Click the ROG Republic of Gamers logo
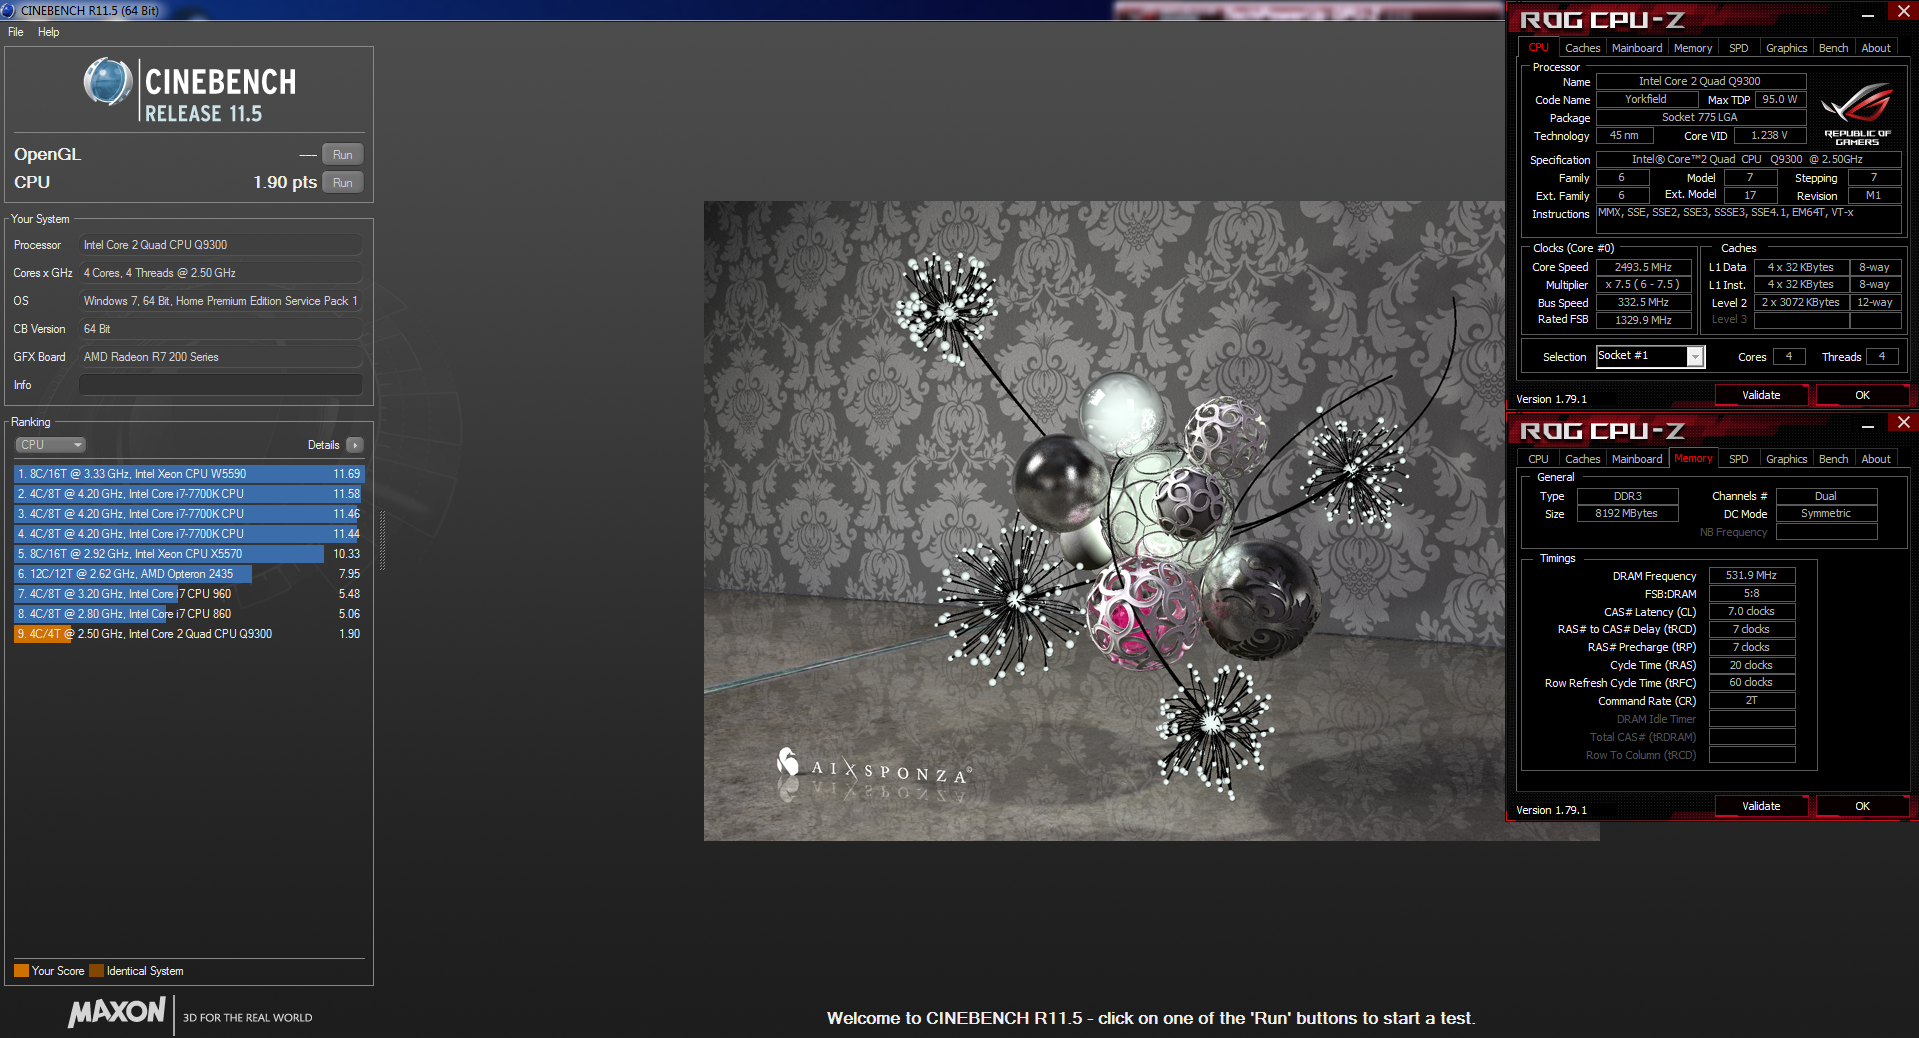This screenshot has height=1038, width=1919. 1857,114
